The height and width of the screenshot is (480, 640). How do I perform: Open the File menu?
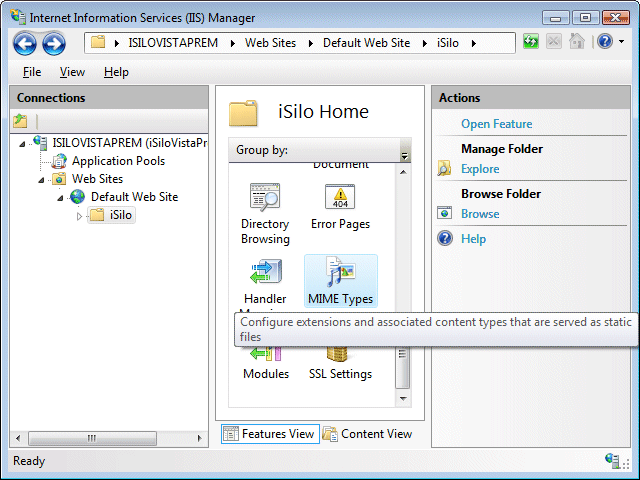click(x=32, y=72)
